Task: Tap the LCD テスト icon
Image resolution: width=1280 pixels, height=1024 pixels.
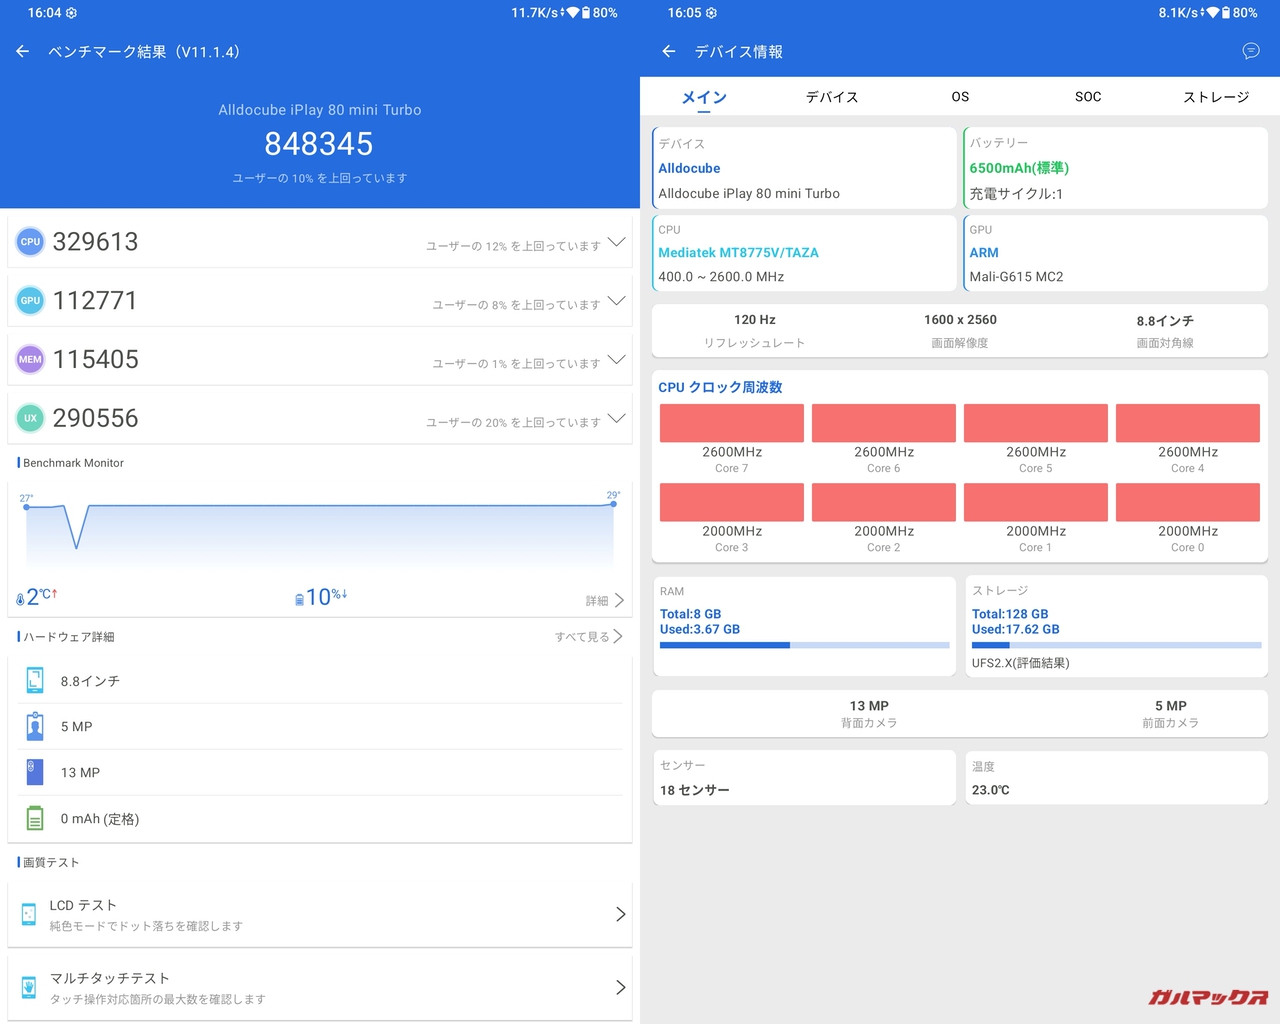Action: [x=29, y=914]
